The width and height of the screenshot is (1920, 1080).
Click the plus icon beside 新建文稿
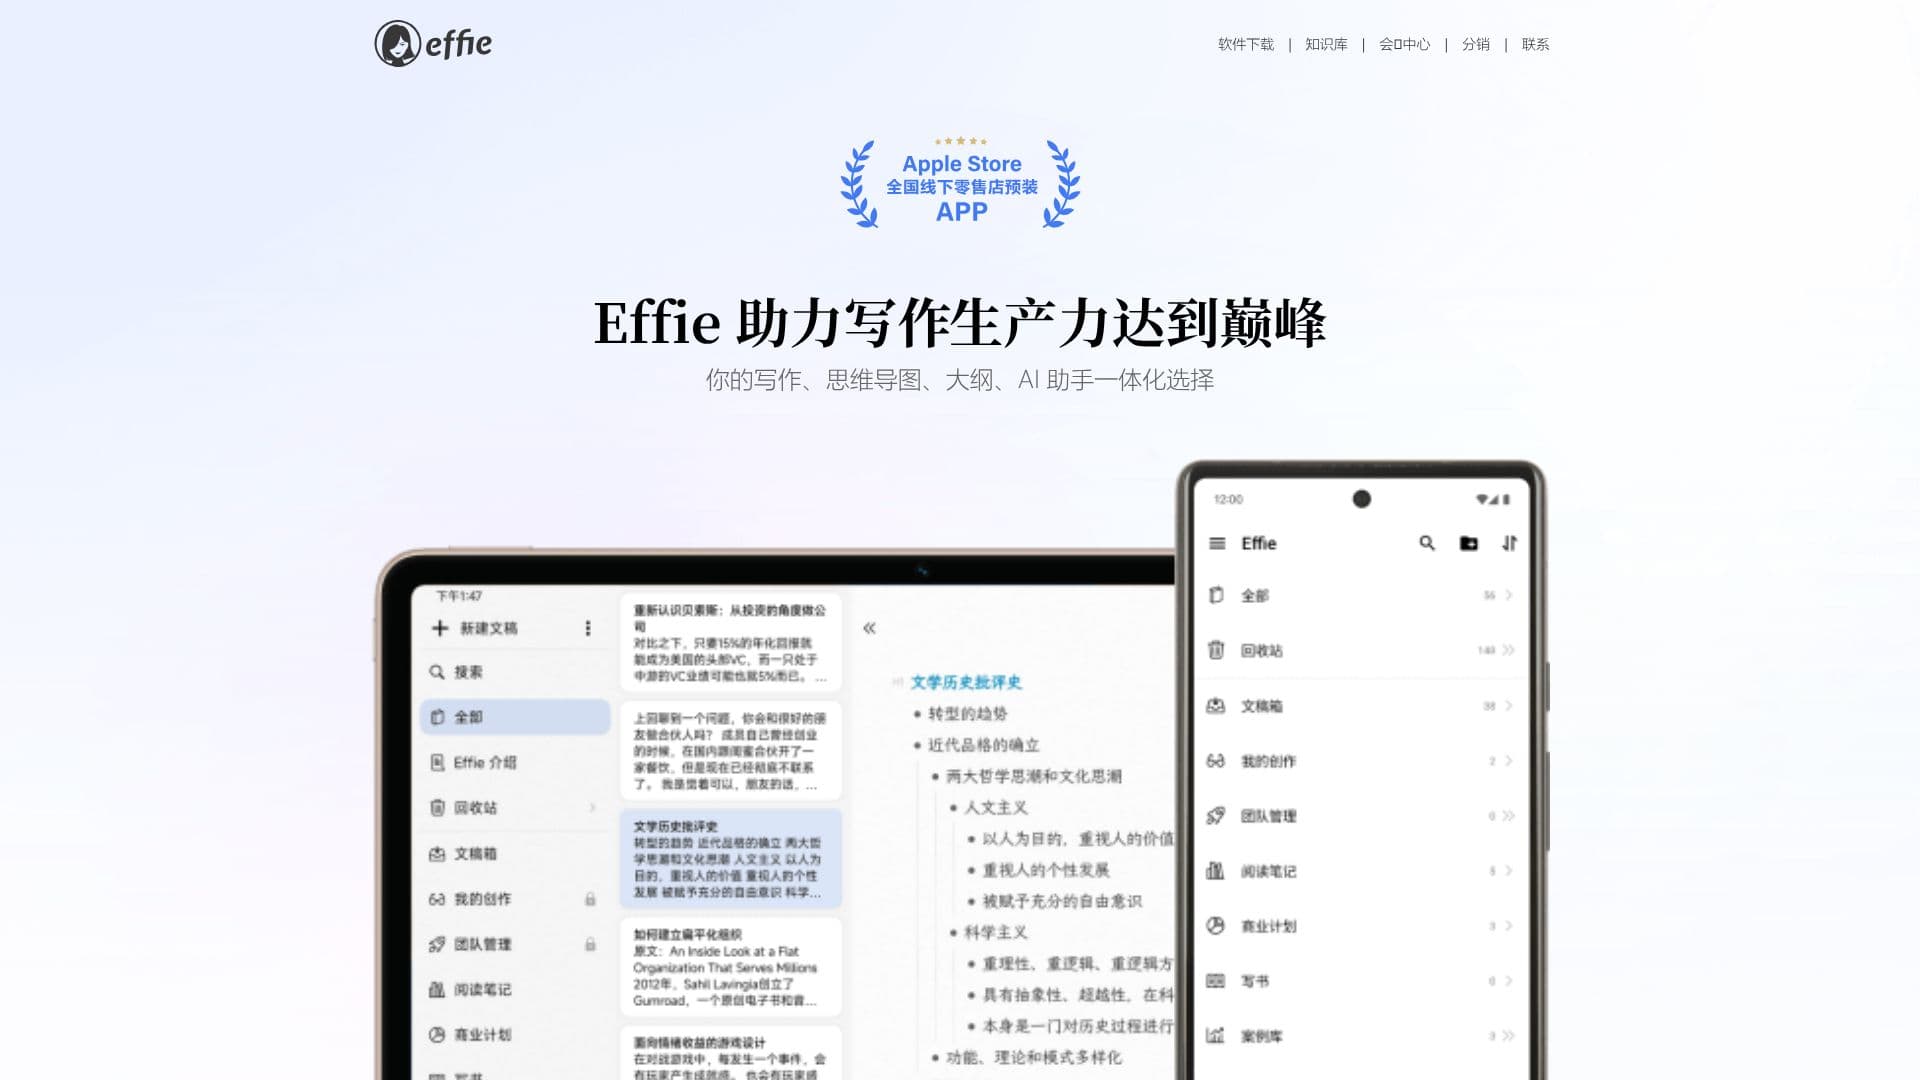click(x=439, y=628)
